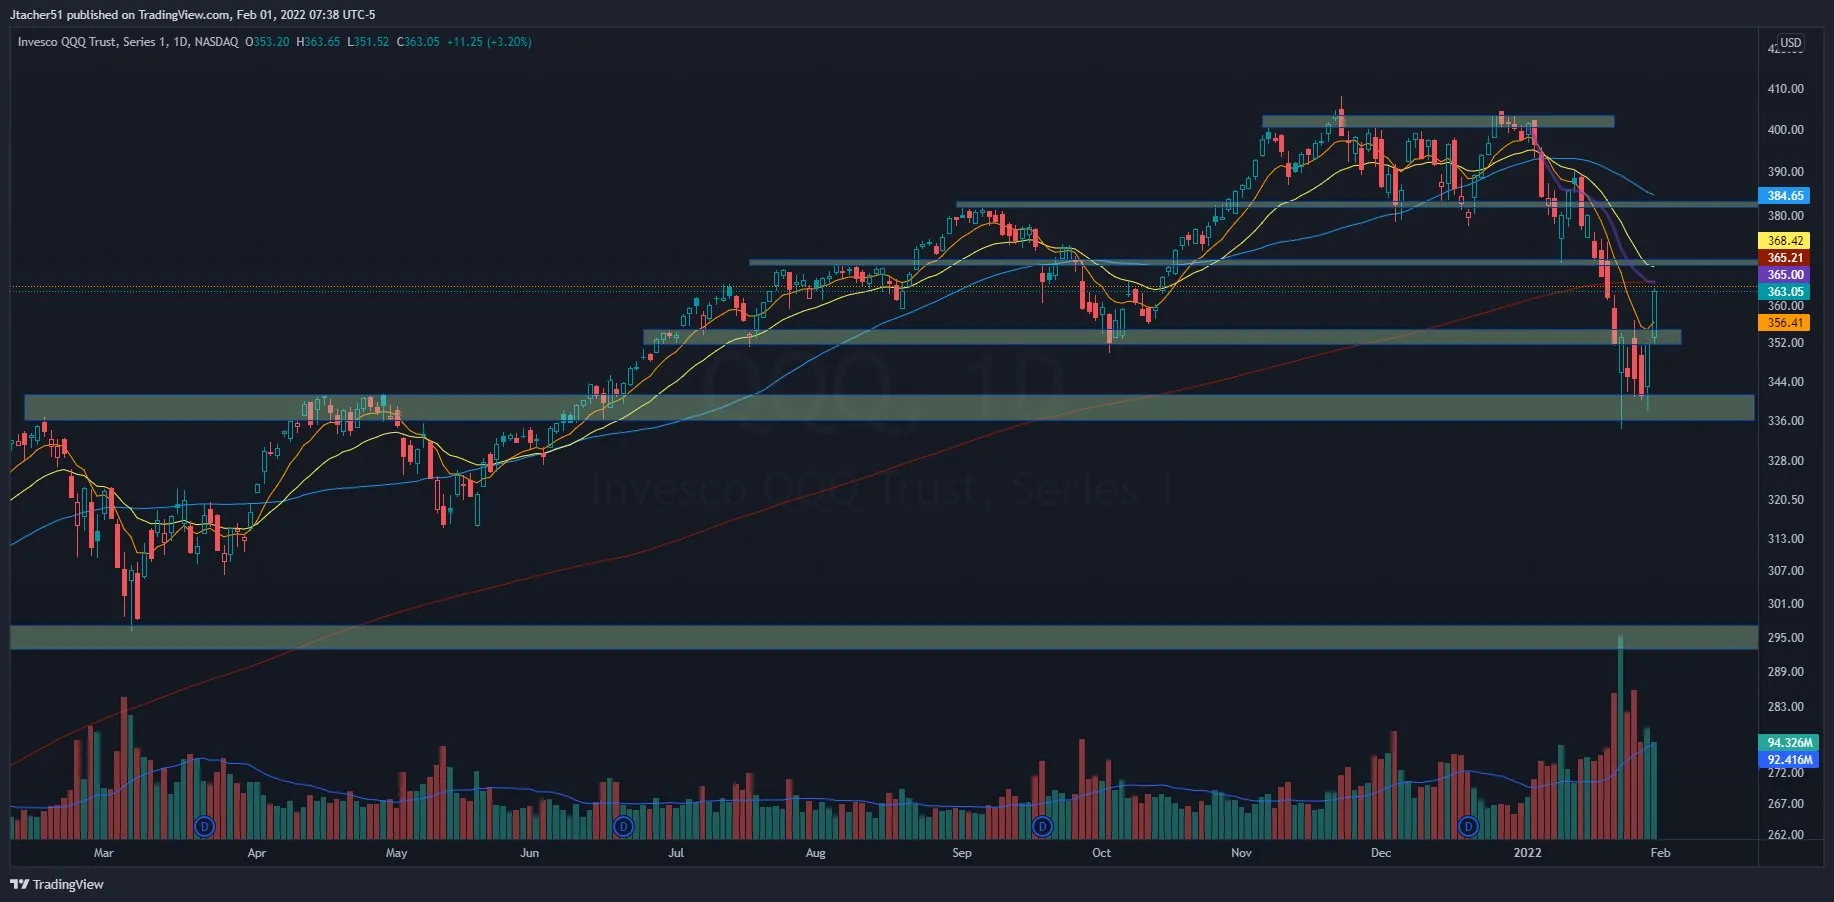Image resolution: width=1834 pixels, height=902 pixels.
Task: Click the 2022 label on time axis
Action: pos(1527,853)
